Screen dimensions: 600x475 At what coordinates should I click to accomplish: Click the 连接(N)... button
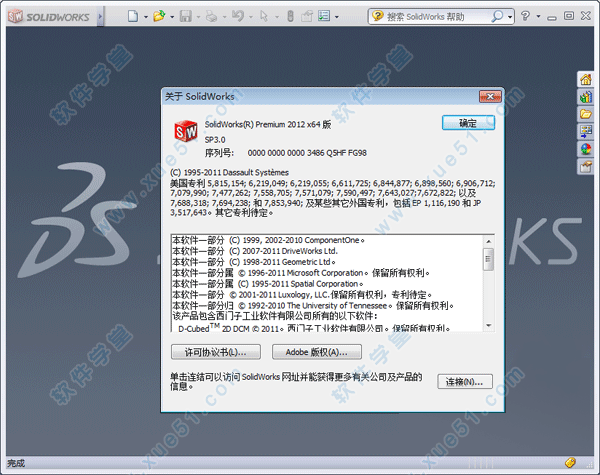click(x=465, y=382)
